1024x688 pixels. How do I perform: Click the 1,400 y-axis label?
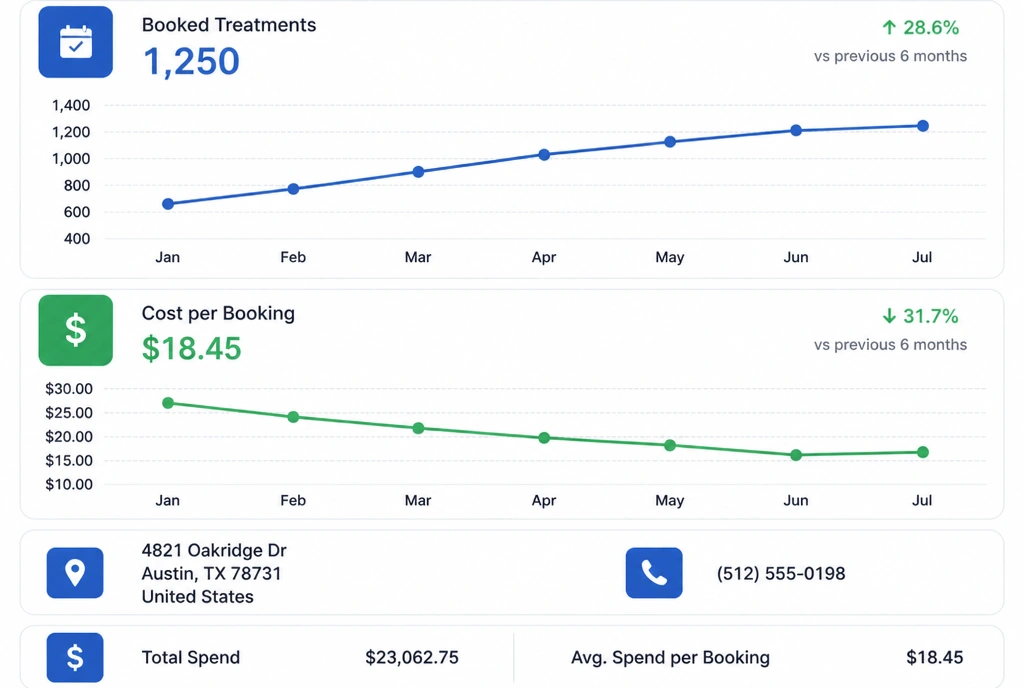(x=71, y=105)
